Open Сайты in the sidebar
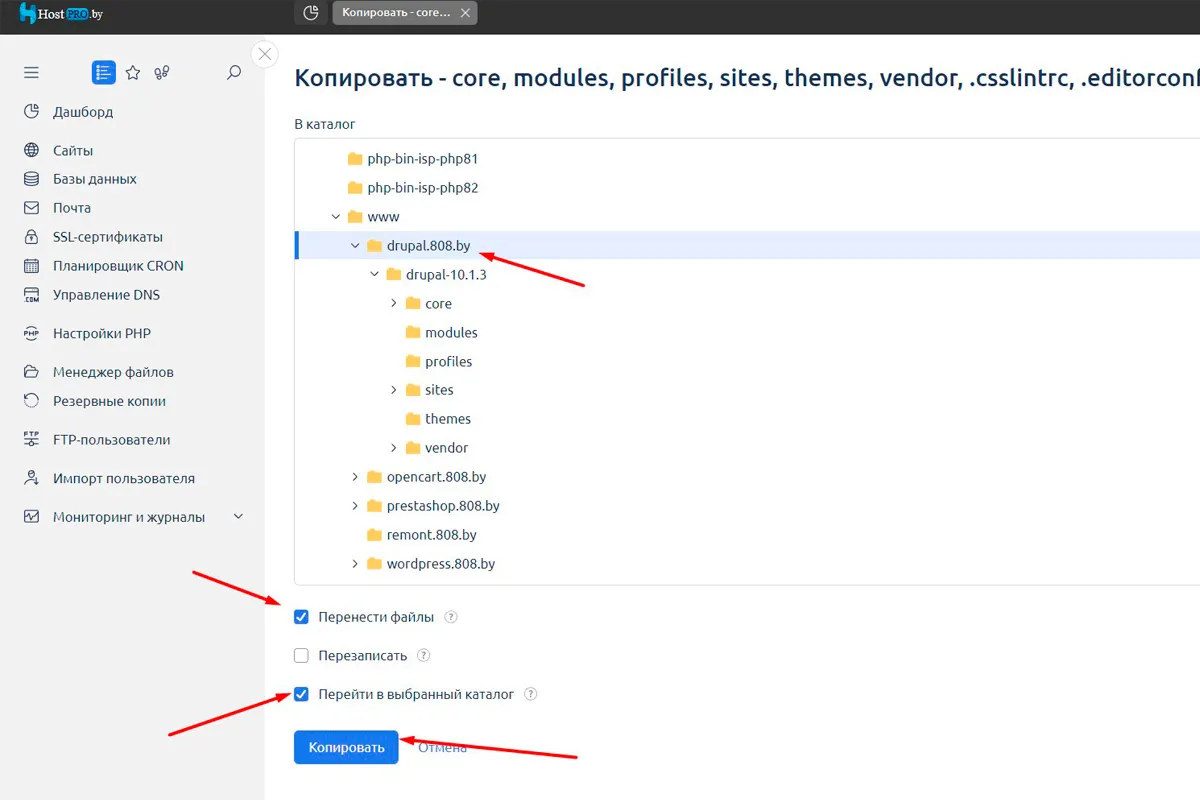Viewport: 1200px width, 800px height. pos(73,151)
